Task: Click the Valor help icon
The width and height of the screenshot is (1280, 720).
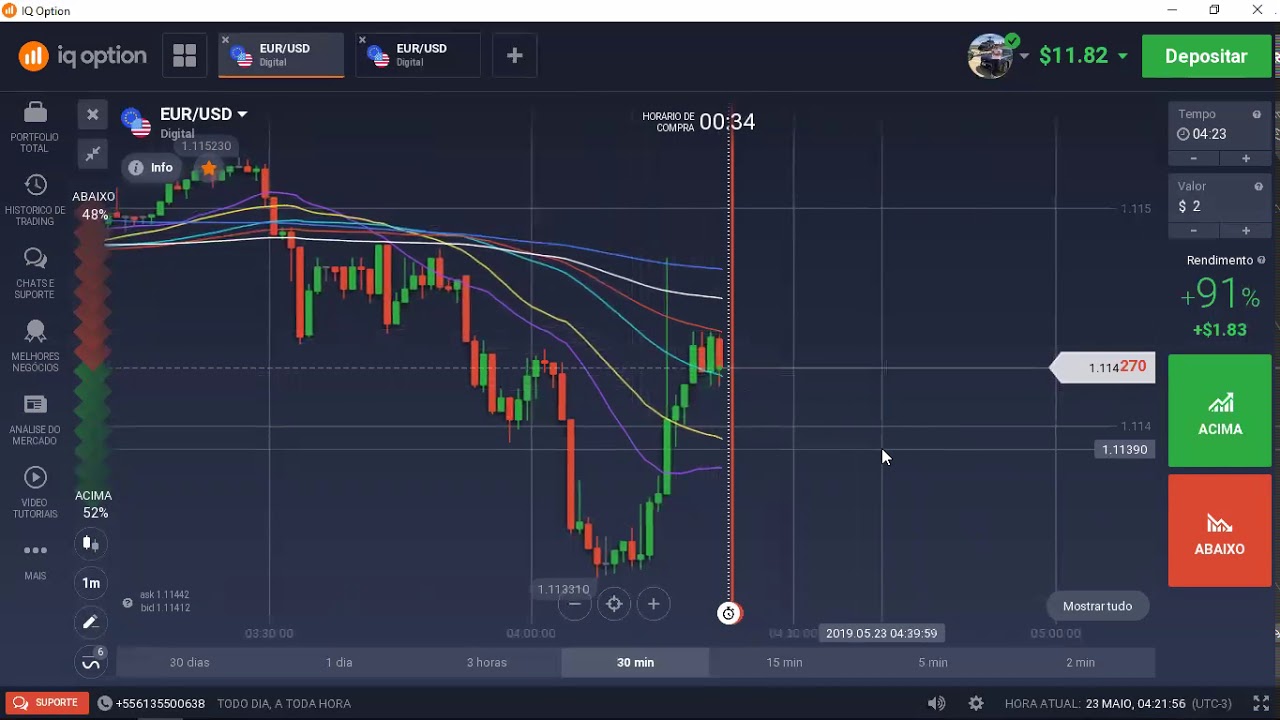Action: [1258, 187]
